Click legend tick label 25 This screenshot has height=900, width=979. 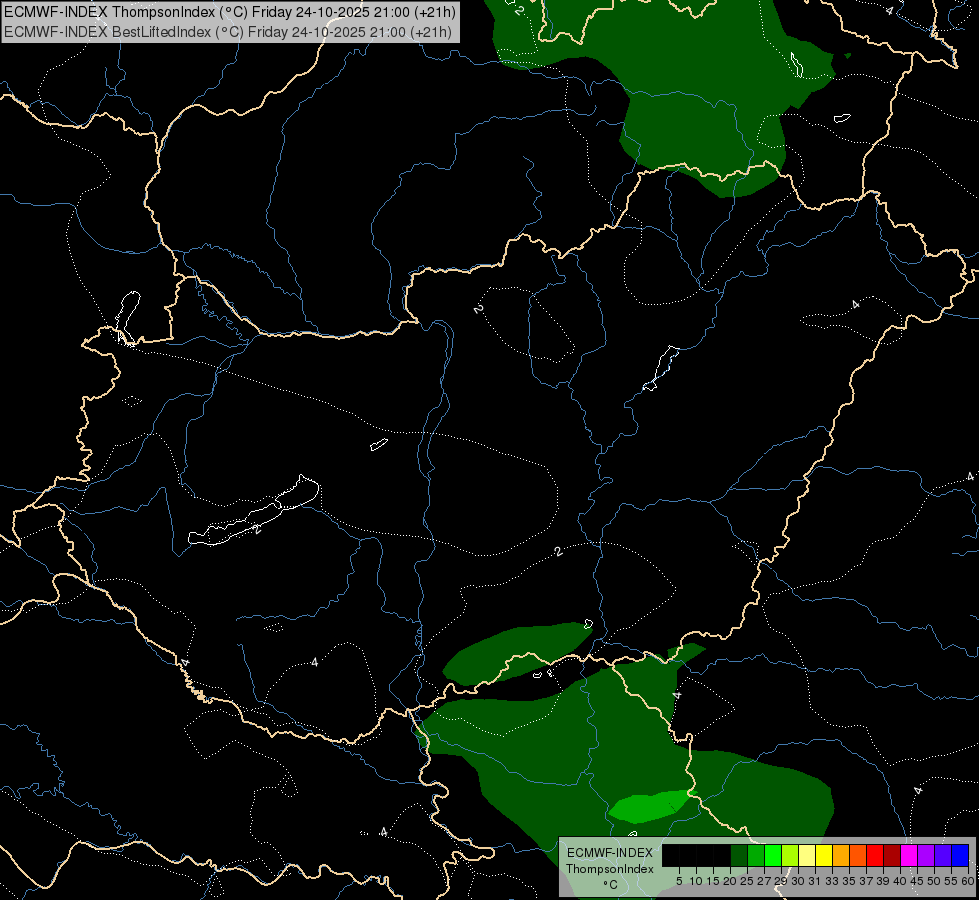tap(747, 881)
